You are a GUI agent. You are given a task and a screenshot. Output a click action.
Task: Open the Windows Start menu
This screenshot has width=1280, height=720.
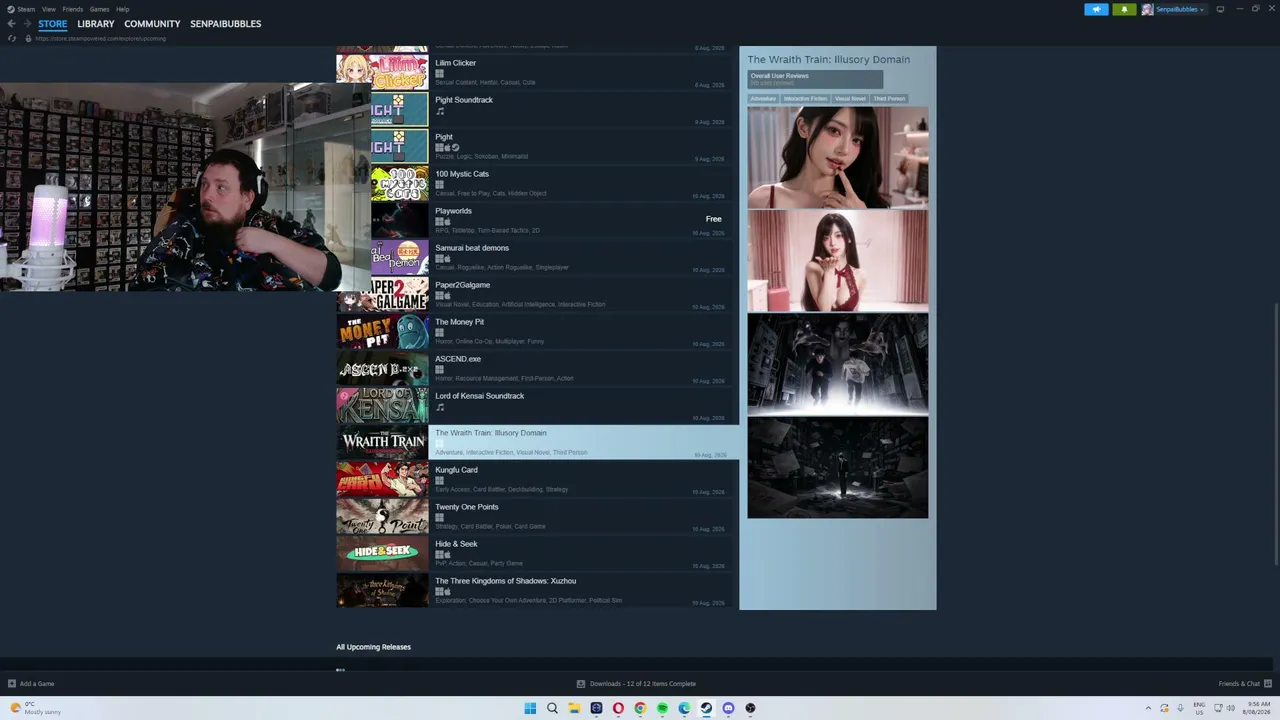pos(530,708)
